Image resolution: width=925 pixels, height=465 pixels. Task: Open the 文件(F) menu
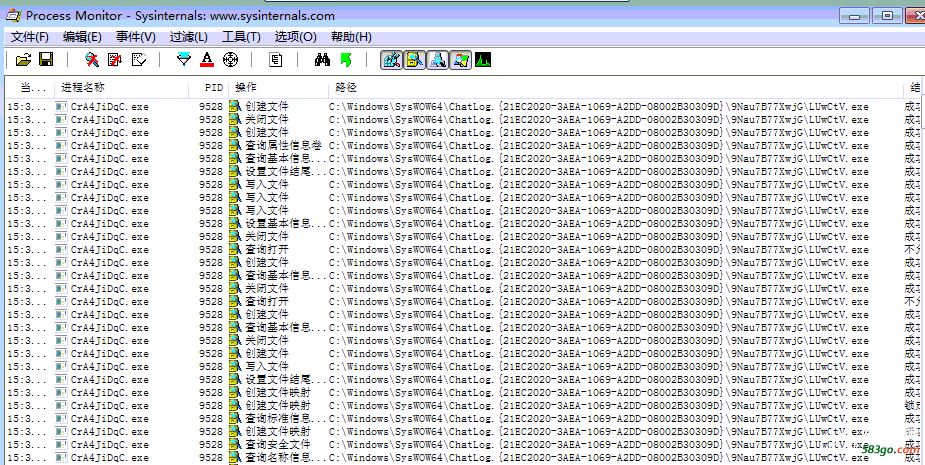(x=30, y=37)
